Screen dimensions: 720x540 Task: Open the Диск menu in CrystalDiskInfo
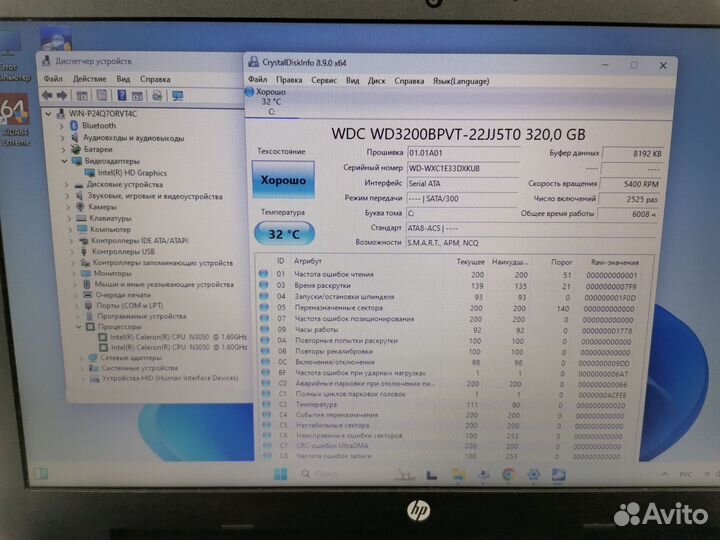[376, 81]
